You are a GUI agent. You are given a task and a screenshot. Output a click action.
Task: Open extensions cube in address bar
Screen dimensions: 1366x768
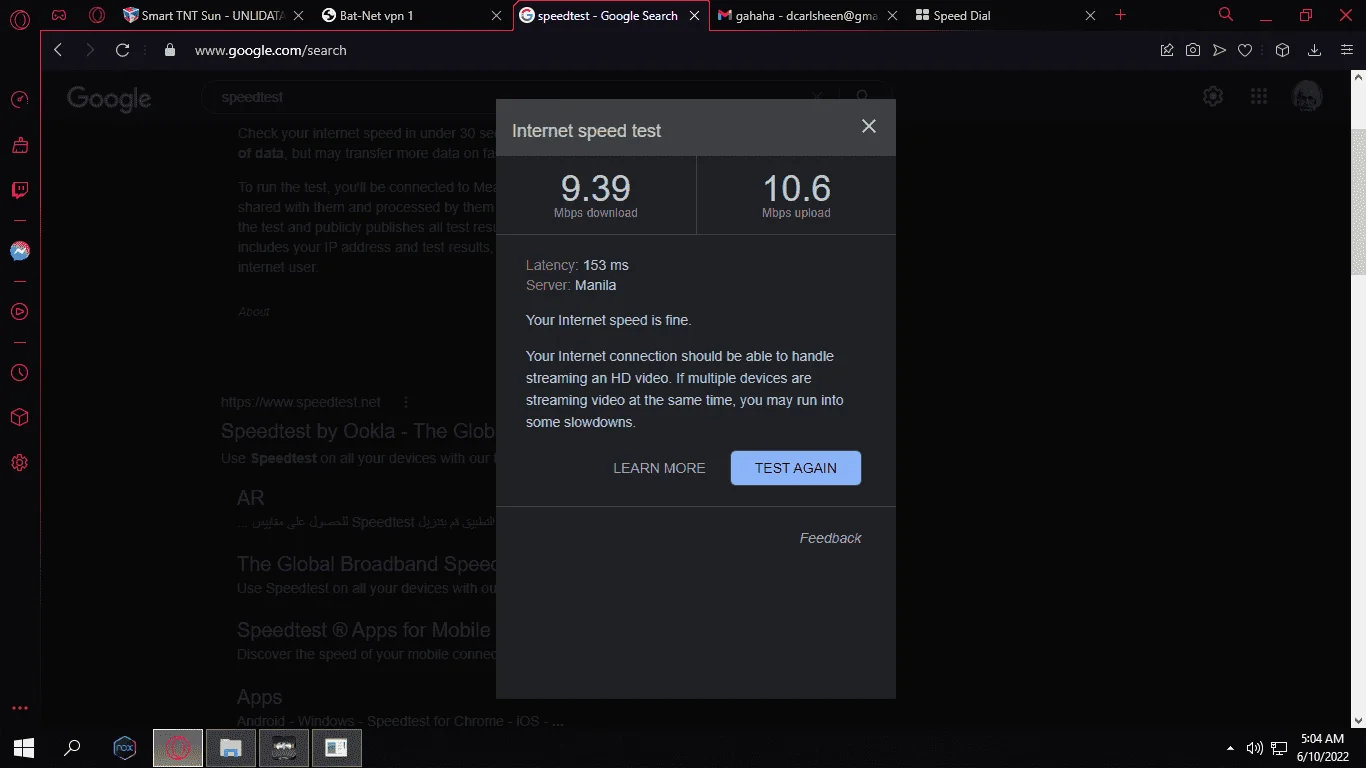click(x=1282, y=50)
